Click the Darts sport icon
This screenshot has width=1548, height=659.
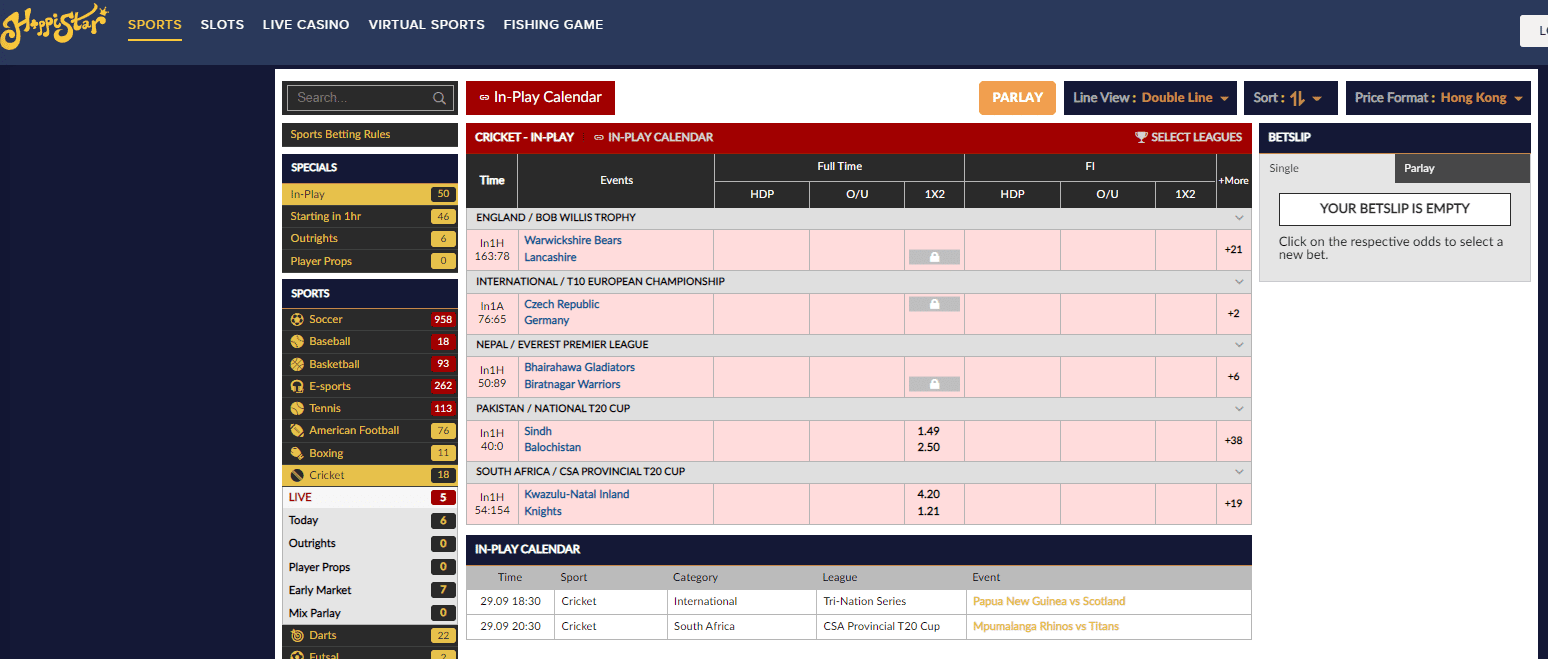[297, 635]
